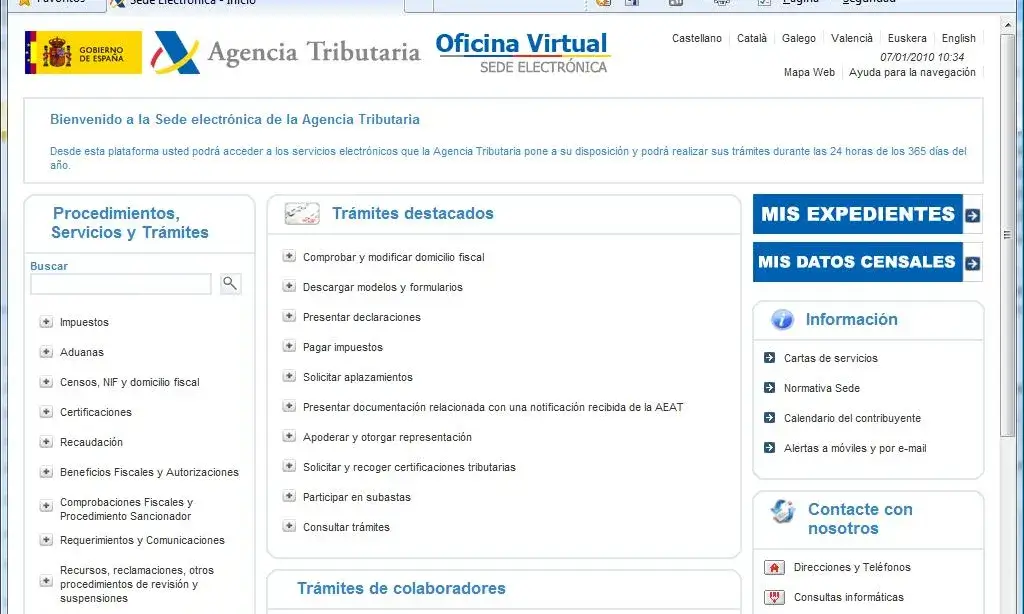Expand the Impuestos tree node
The width and height of the screenshot is (1024, 614).
click(46, 321)
